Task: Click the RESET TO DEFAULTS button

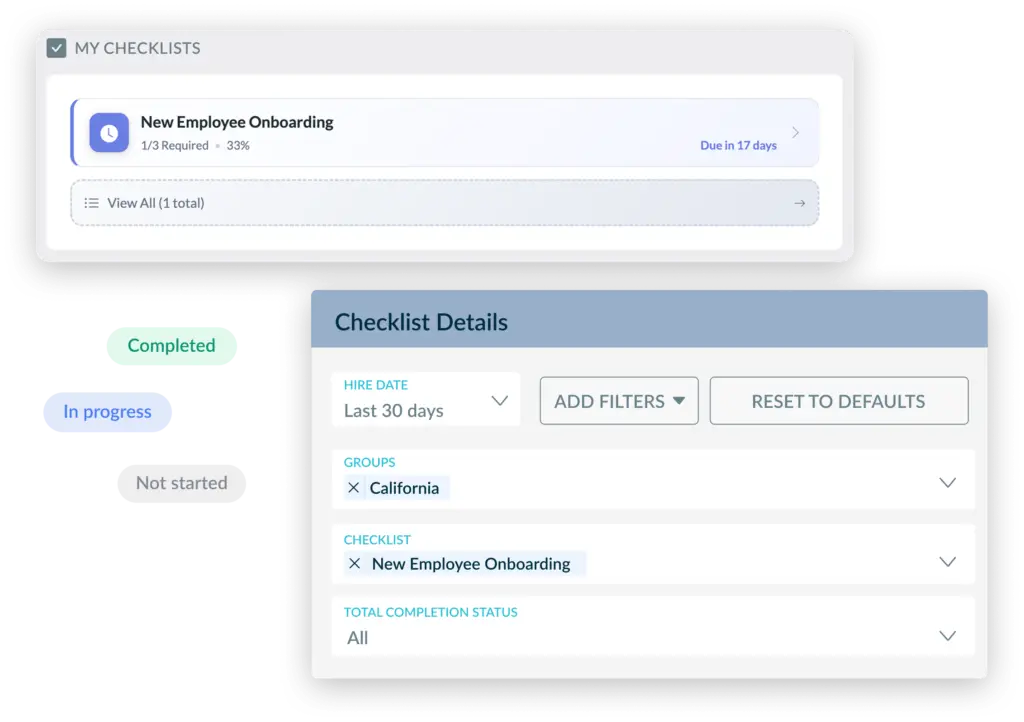Action: (x=838, y=400)
